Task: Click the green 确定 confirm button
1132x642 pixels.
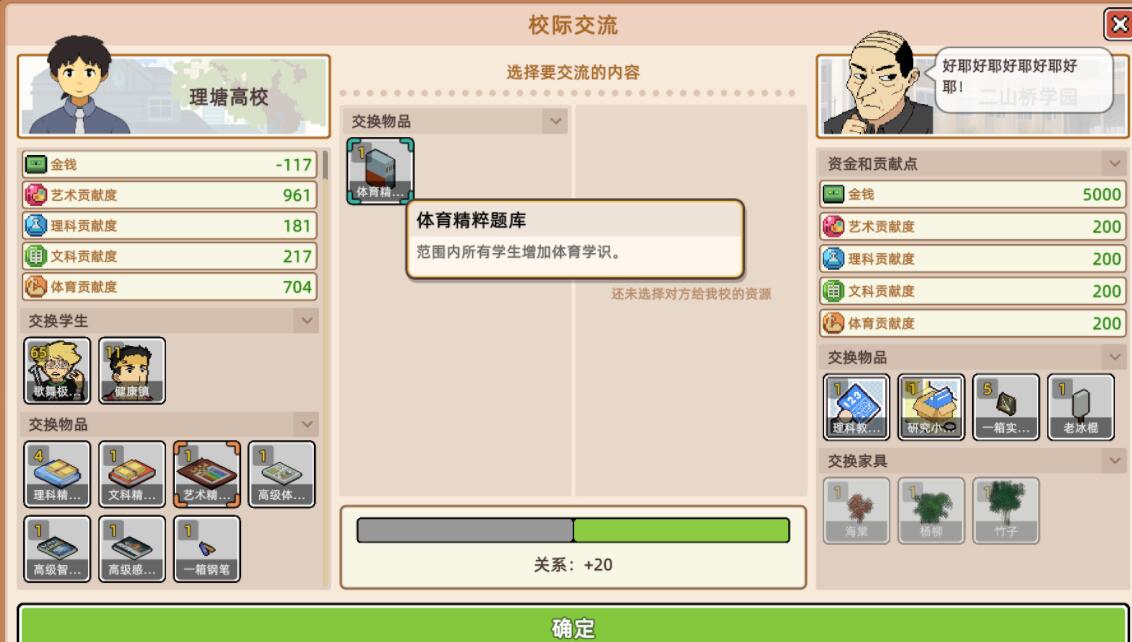Action: (573, 625)
